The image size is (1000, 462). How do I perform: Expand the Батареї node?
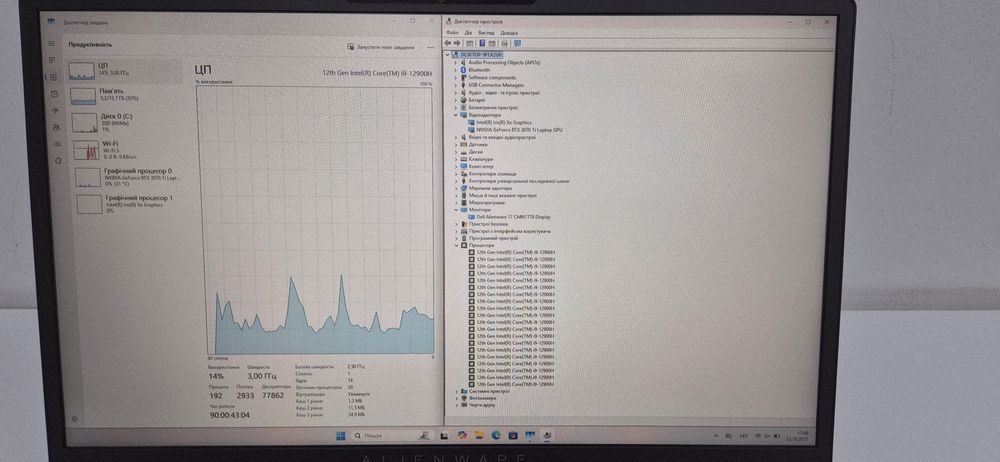pyautogui.click(x=455, y=100)
